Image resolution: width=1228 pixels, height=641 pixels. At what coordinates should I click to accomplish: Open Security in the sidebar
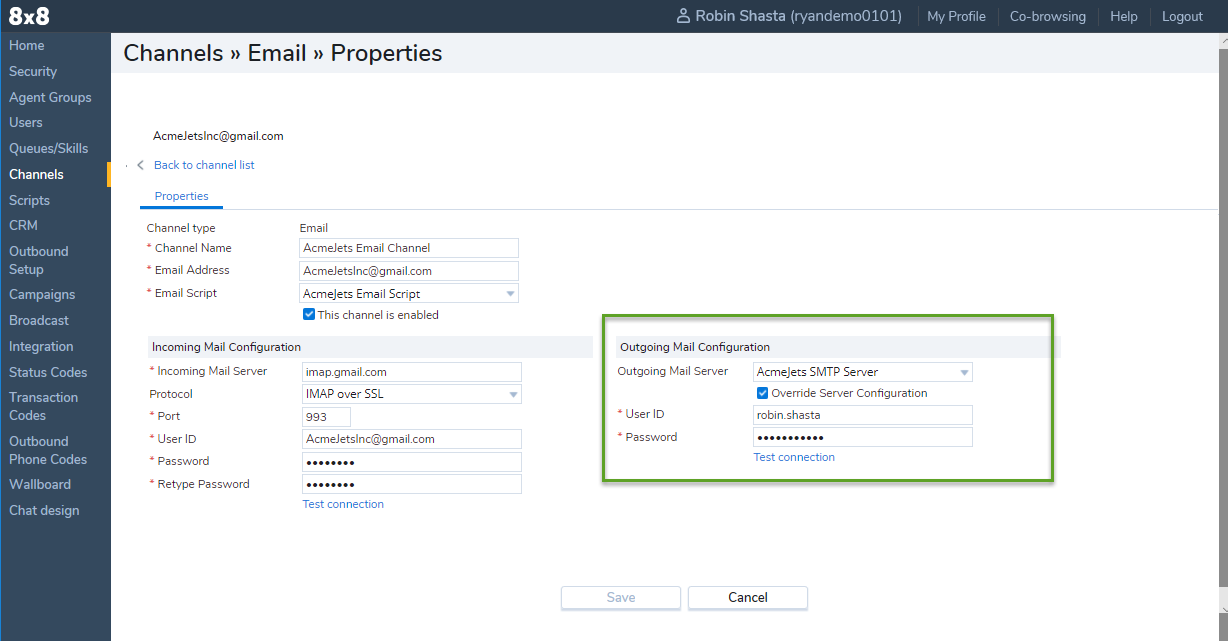coord(33,72)
